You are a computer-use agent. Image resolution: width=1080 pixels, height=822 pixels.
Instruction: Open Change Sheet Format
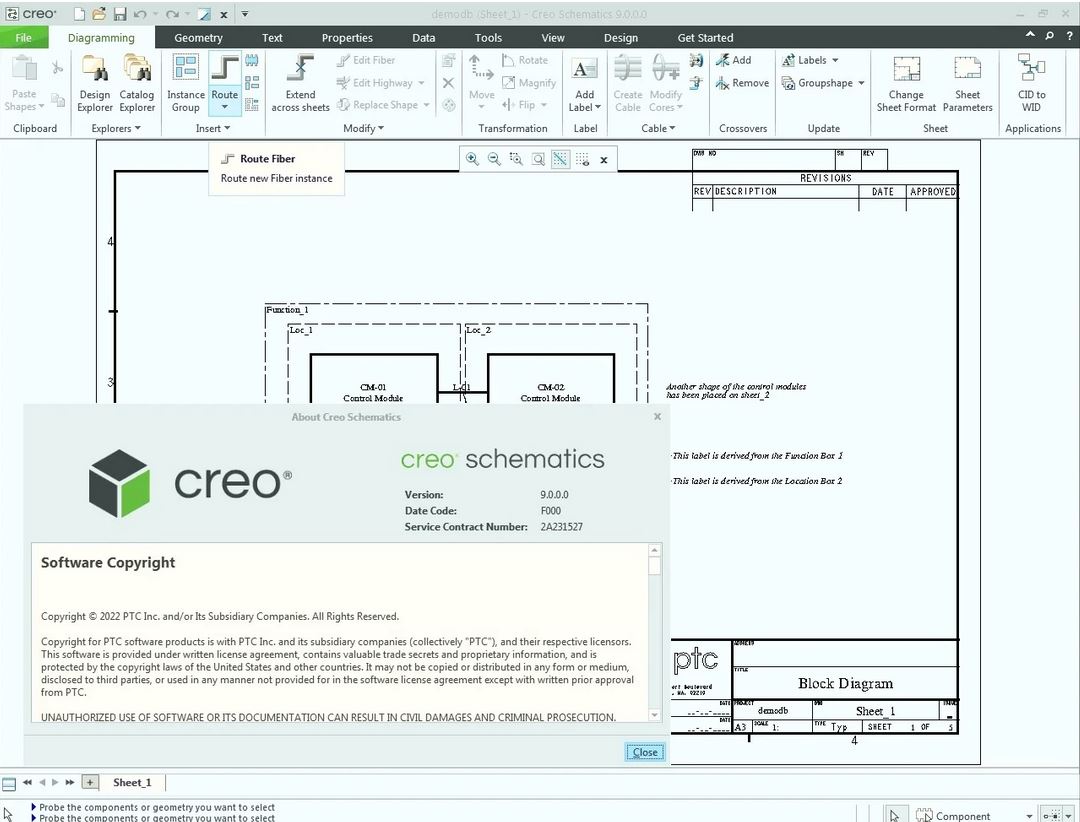[906, 83]
